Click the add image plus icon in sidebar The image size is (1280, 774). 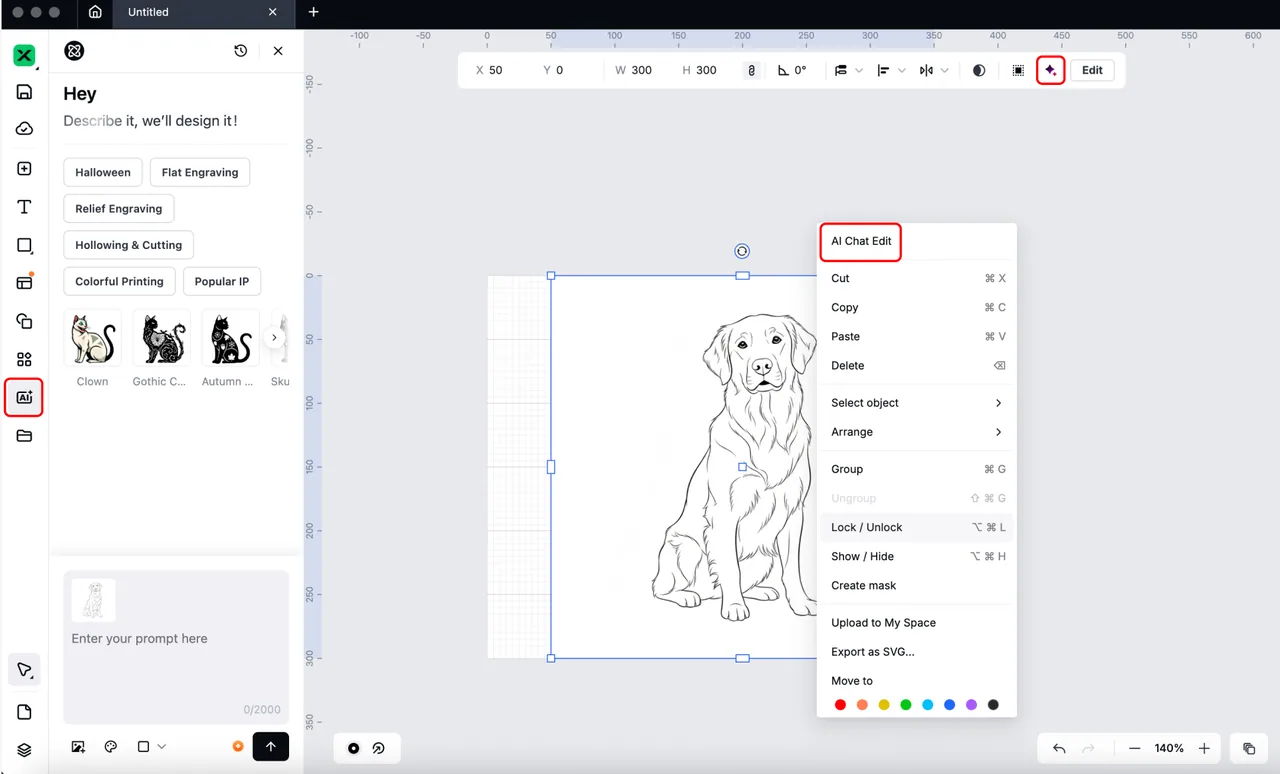[x=25, y=169]
